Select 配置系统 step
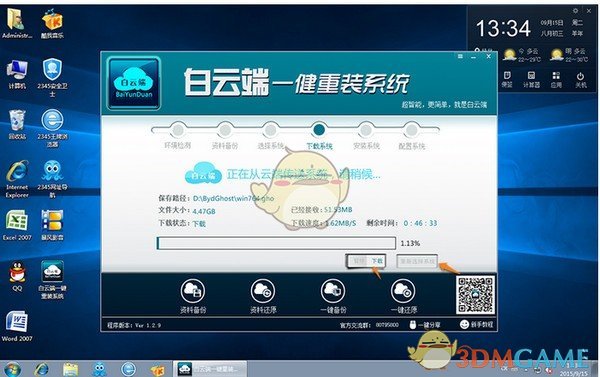Viewport: 600px width, 377px height. click(412, 136)
